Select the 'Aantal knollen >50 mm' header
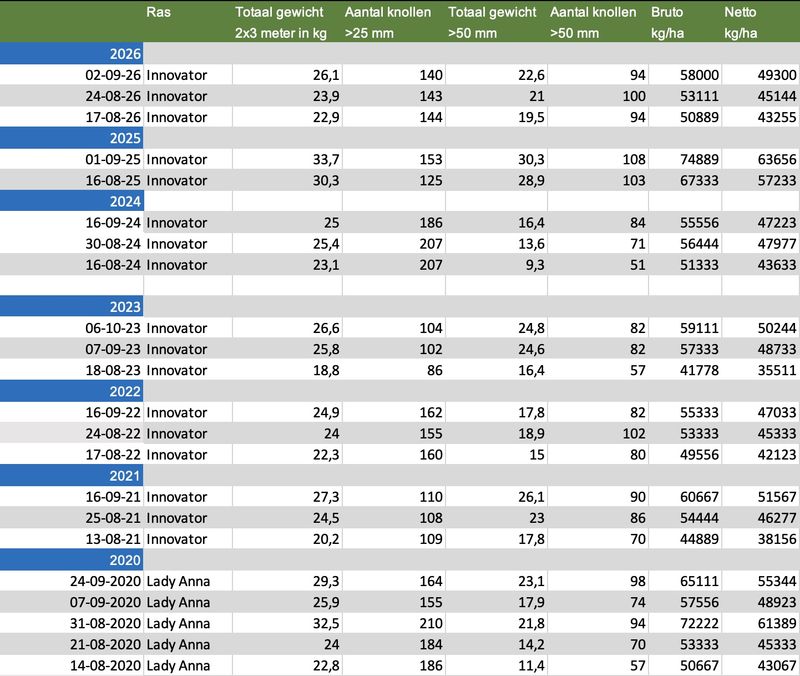The image size is (800, 676). click(593, 22)
